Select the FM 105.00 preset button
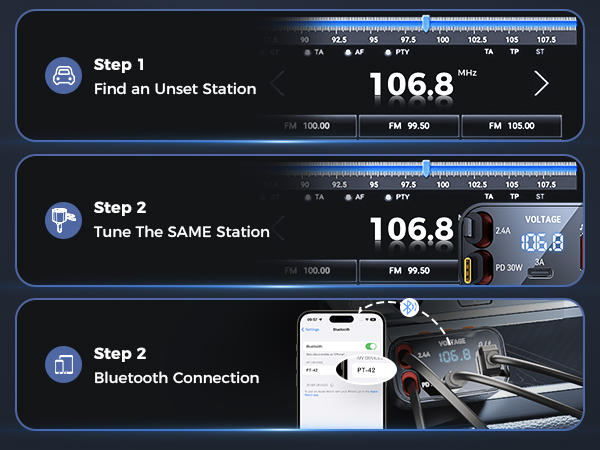600x450 pixels. [x=511, y=126]
